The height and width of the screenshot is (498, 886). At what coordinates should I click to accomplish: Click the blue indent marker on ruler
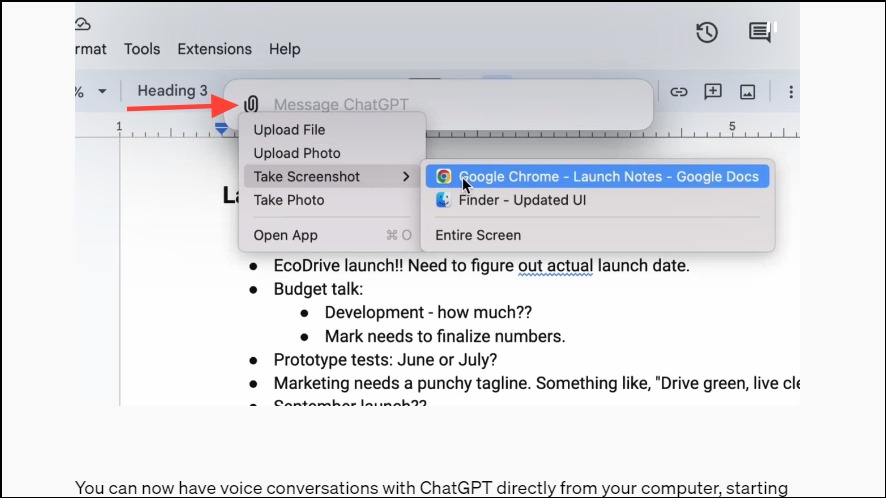point(222,129)
